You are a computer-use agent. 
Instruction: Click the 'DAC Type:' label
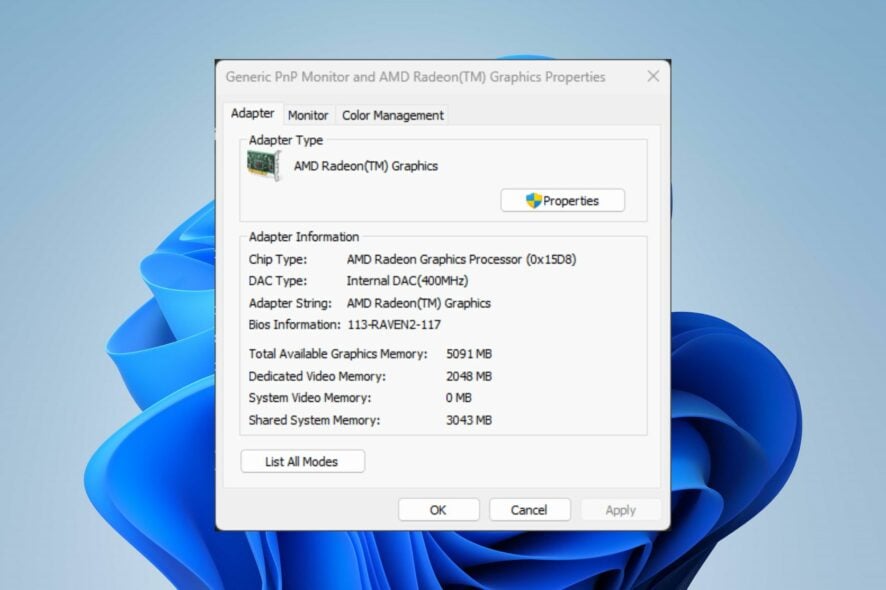tap(278, 281)
